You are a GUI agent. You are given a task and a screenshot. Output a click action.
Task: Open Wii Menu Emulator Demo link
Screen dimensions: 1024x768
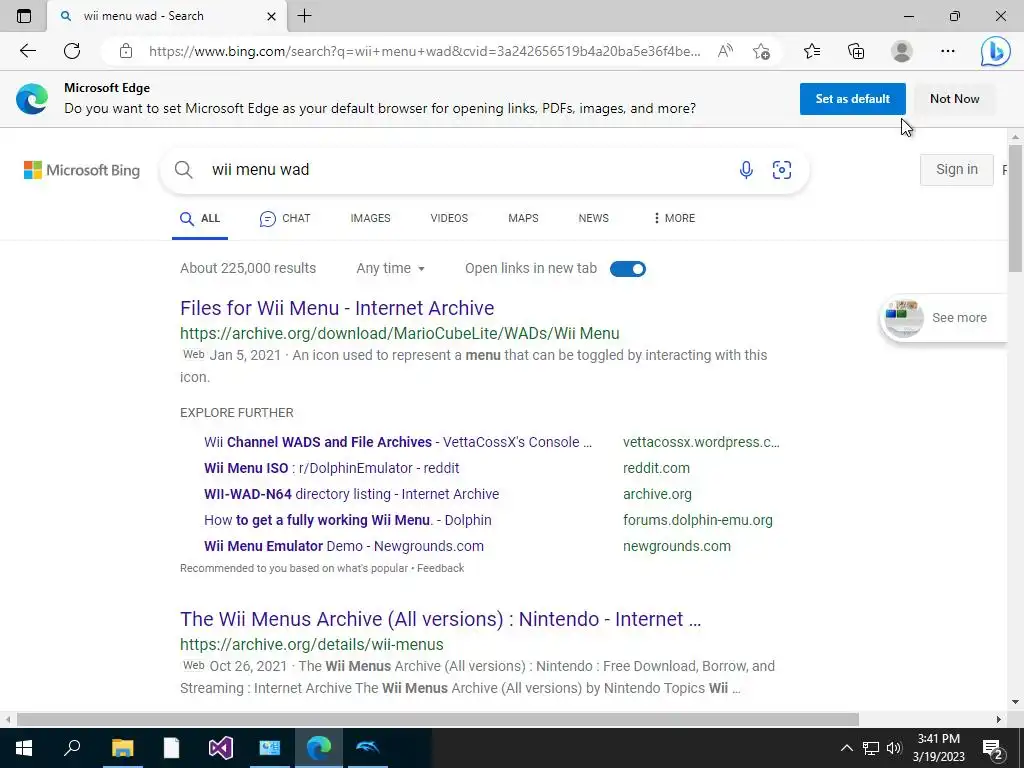pyautogui.click(x=344, y=547)
